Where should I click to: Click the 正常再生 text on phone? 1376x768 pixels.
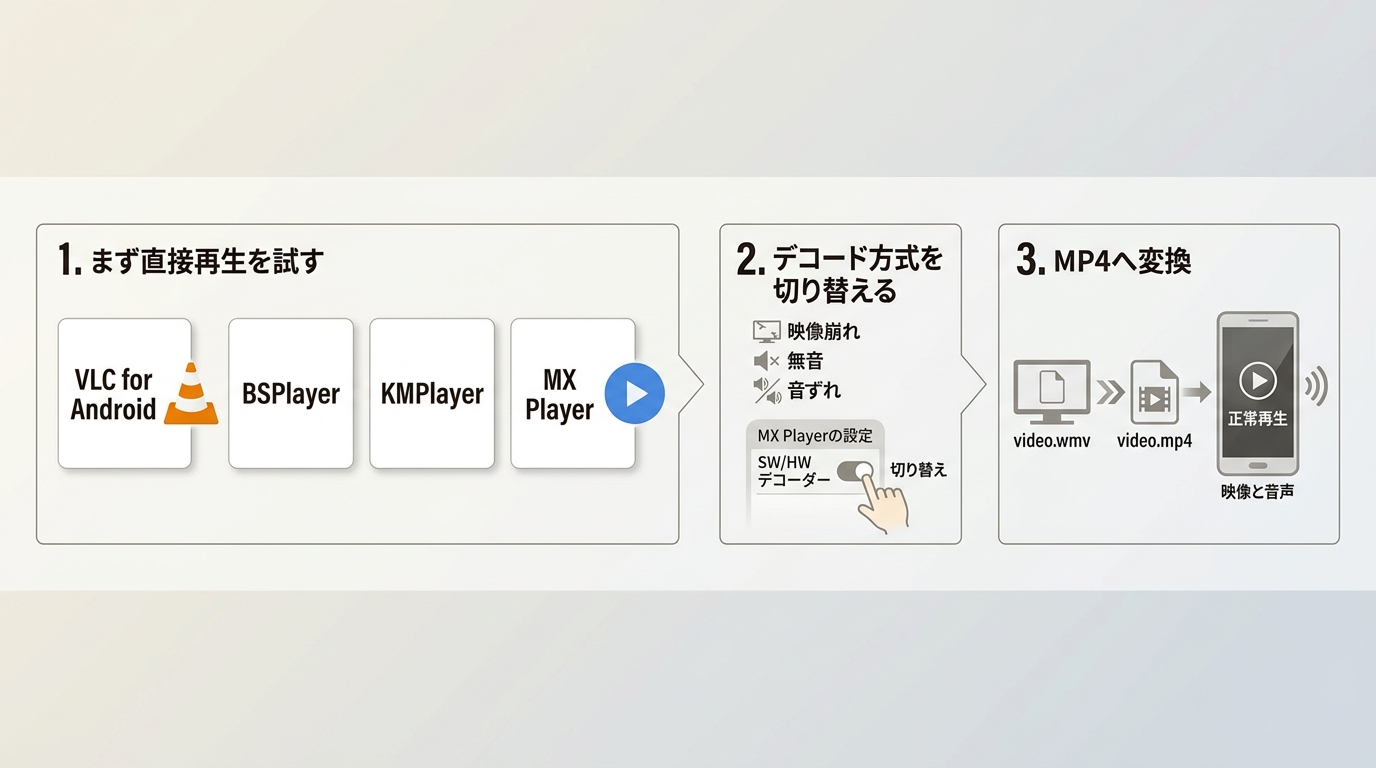(1258, 419)
